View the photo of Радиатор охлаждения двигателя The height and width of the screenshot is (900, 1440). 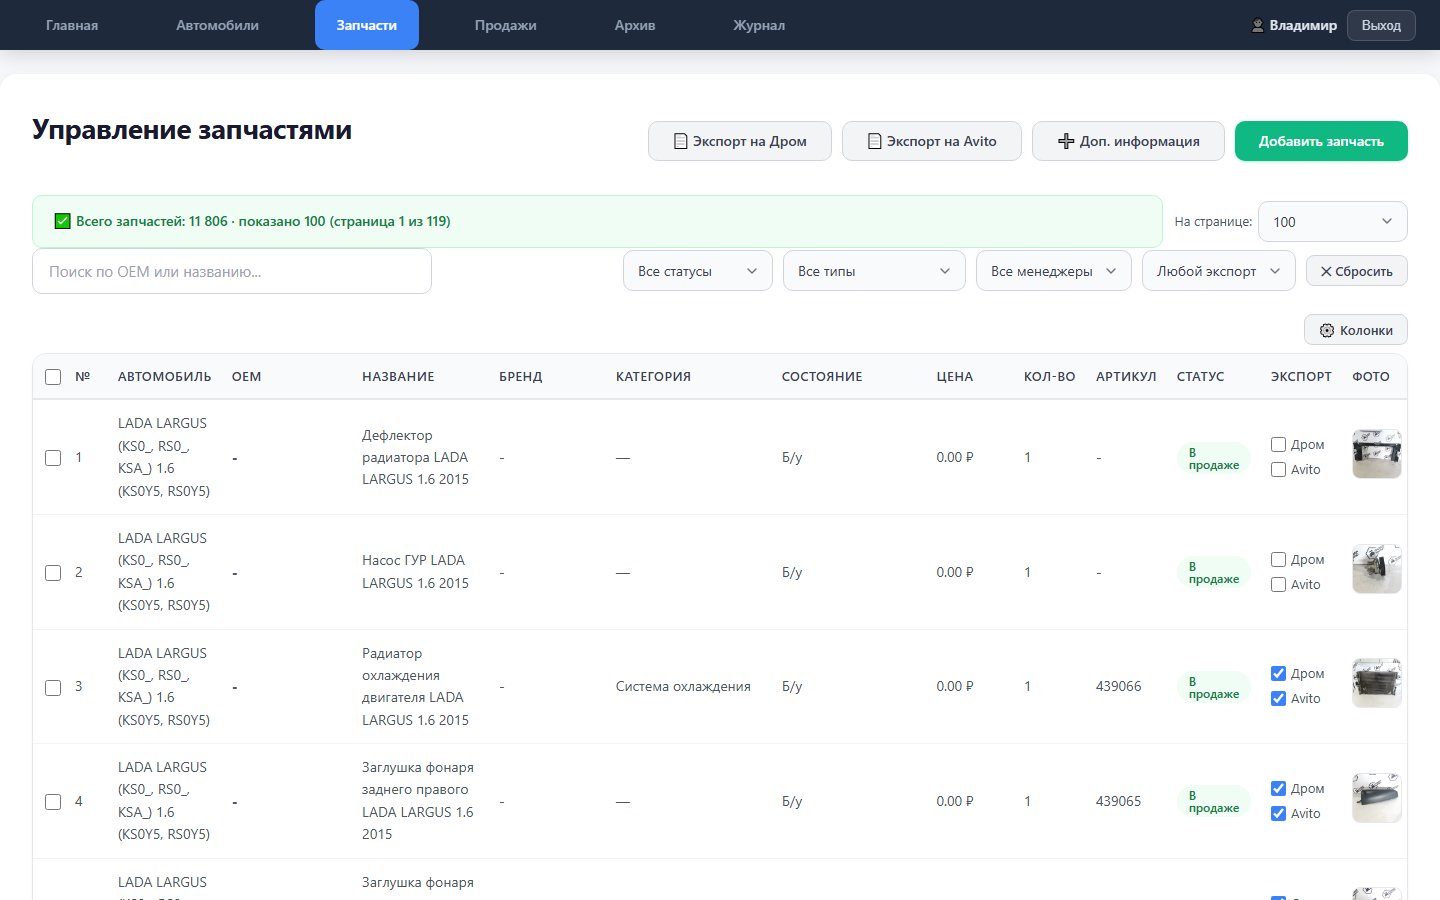[x=1377, y=683]
